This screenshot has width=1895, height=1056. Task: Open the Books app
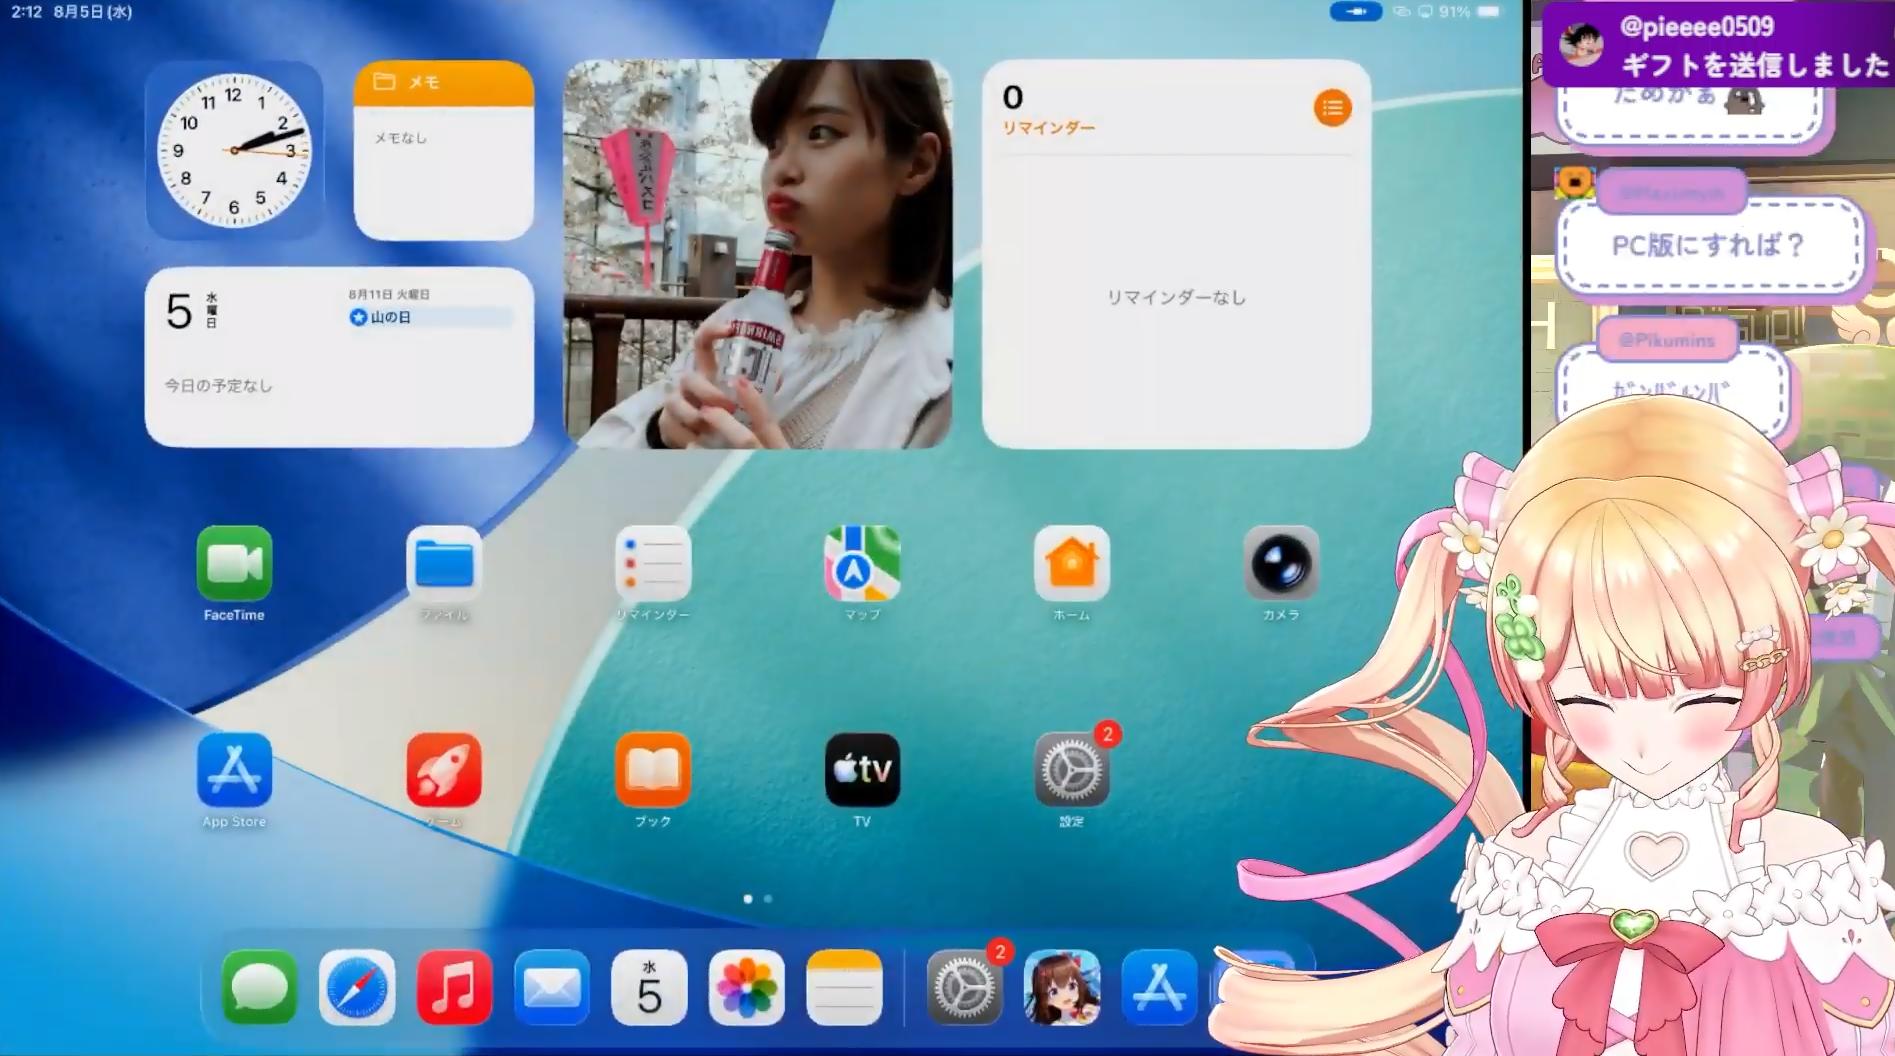[653, 769]
